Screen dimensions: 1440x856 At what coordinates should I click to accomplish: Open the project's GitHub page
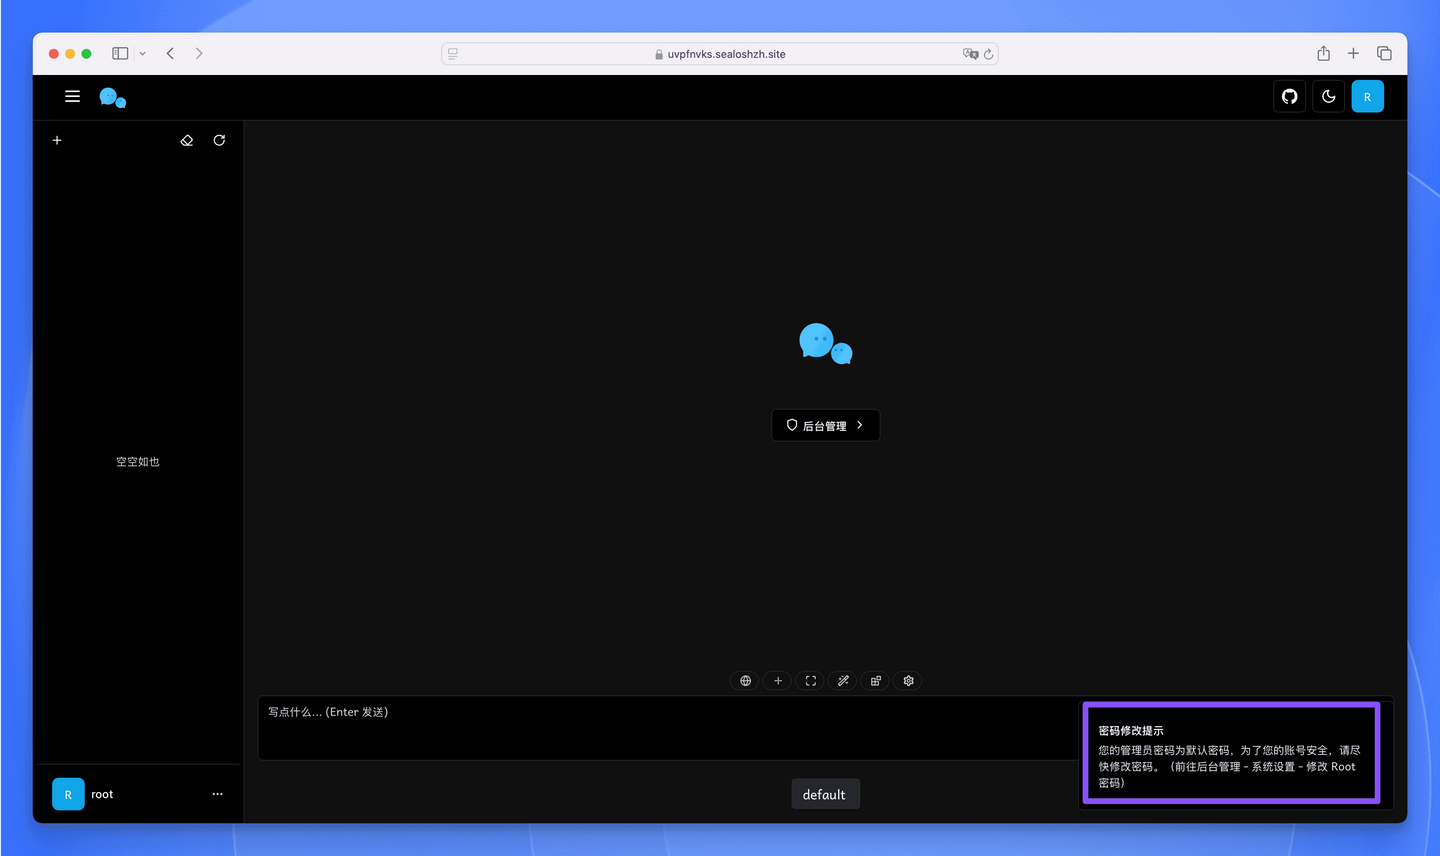point(1289,96)
